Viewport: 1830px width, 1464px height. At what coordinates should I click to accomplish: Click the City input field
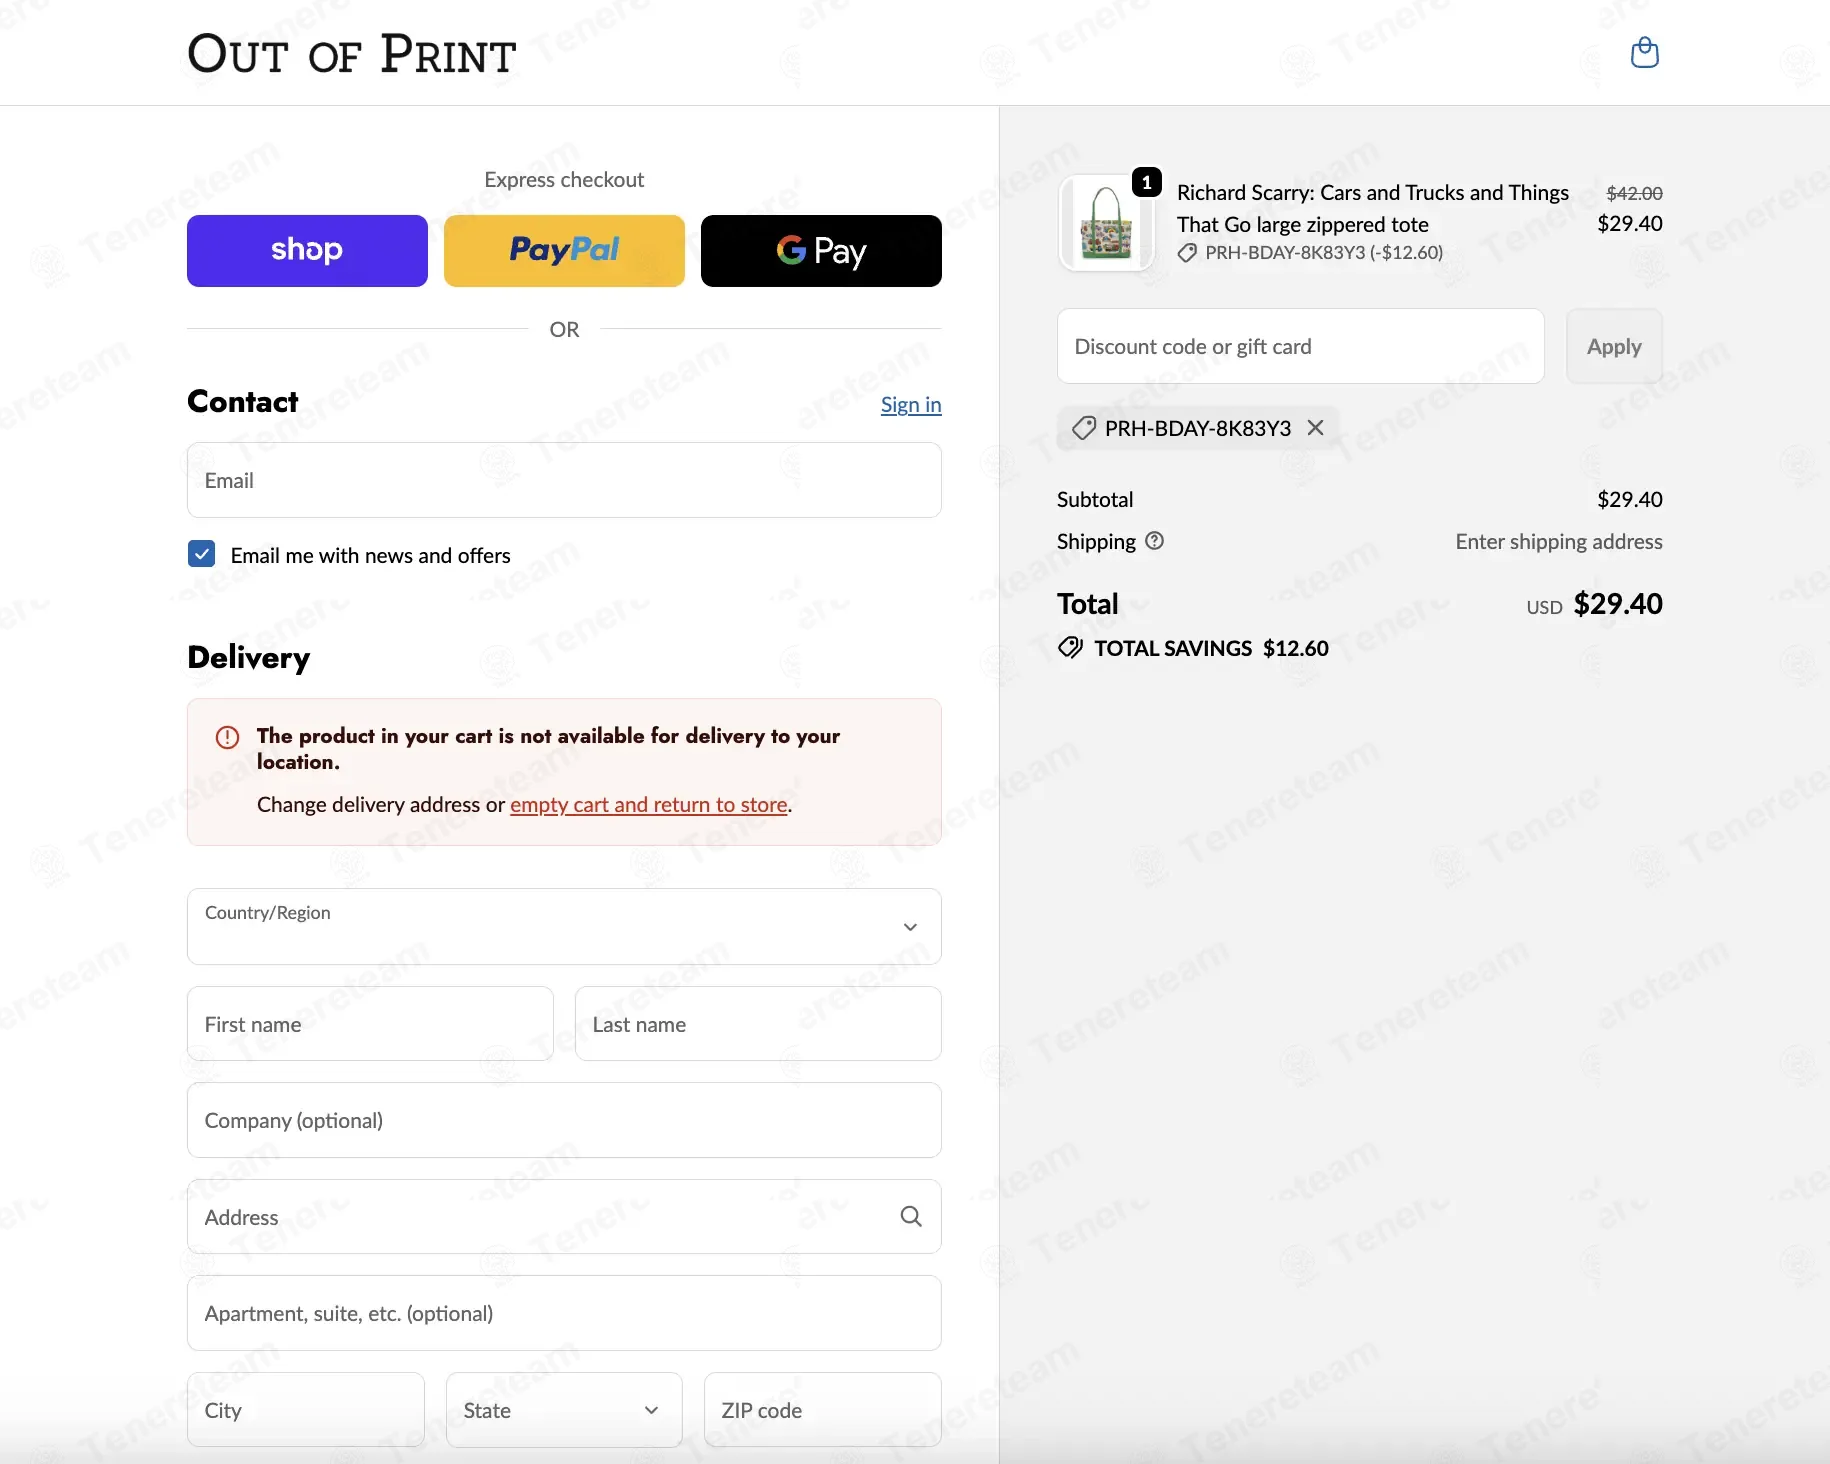click(x=306, y=1410)
